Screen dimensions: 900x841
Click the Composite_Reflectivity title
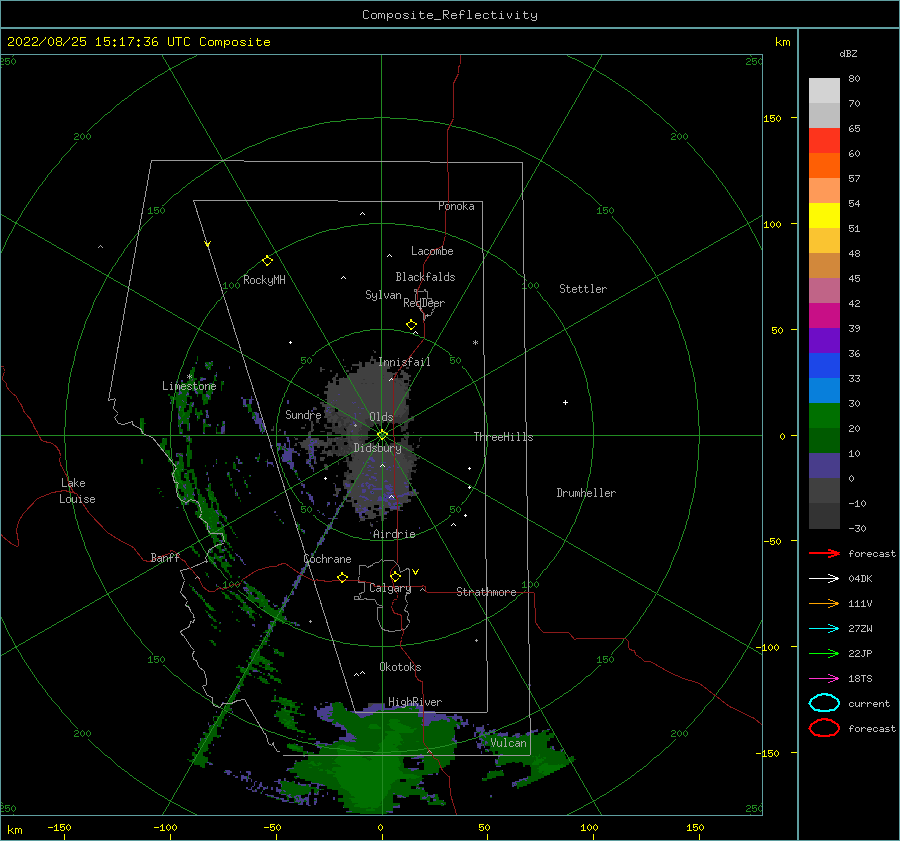[x=450, y=15]
